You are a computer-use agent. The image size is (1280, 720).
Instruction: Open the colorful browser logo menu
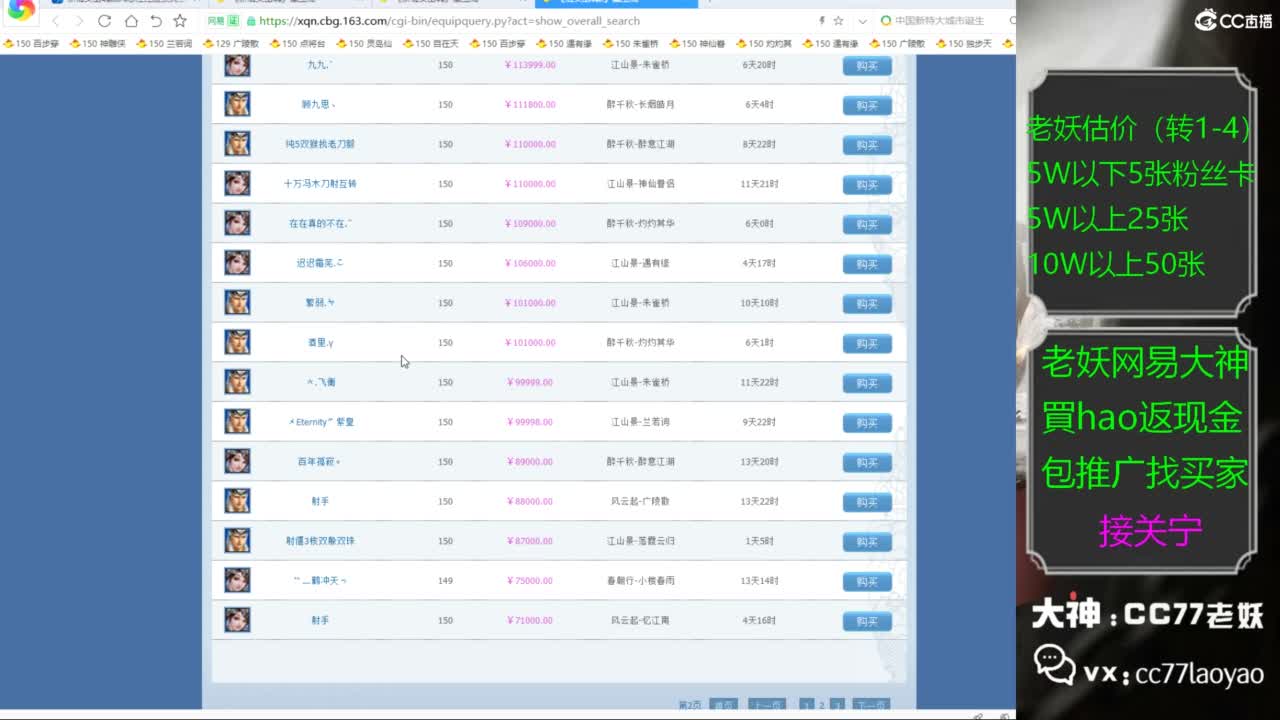coord(21,12)
